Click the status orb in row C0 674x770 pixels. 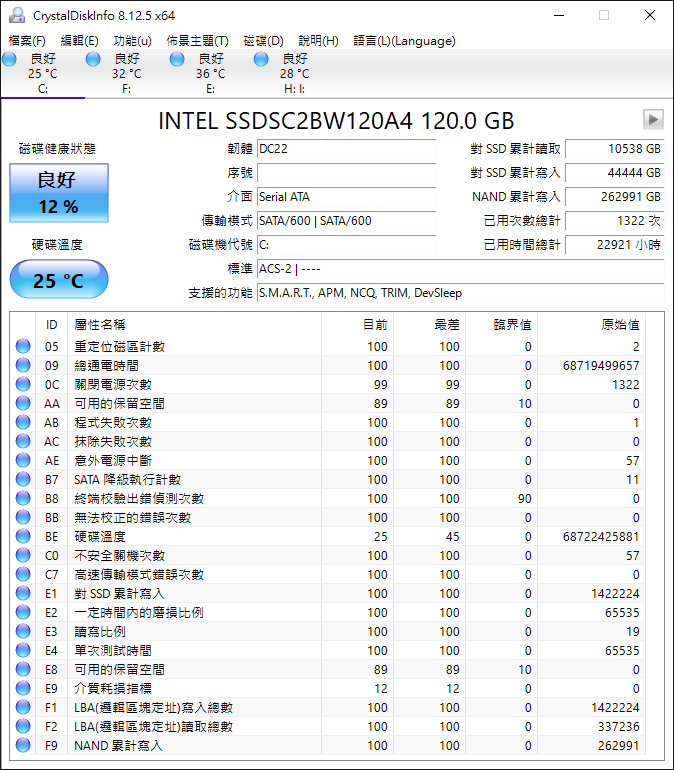click(23, 555)
